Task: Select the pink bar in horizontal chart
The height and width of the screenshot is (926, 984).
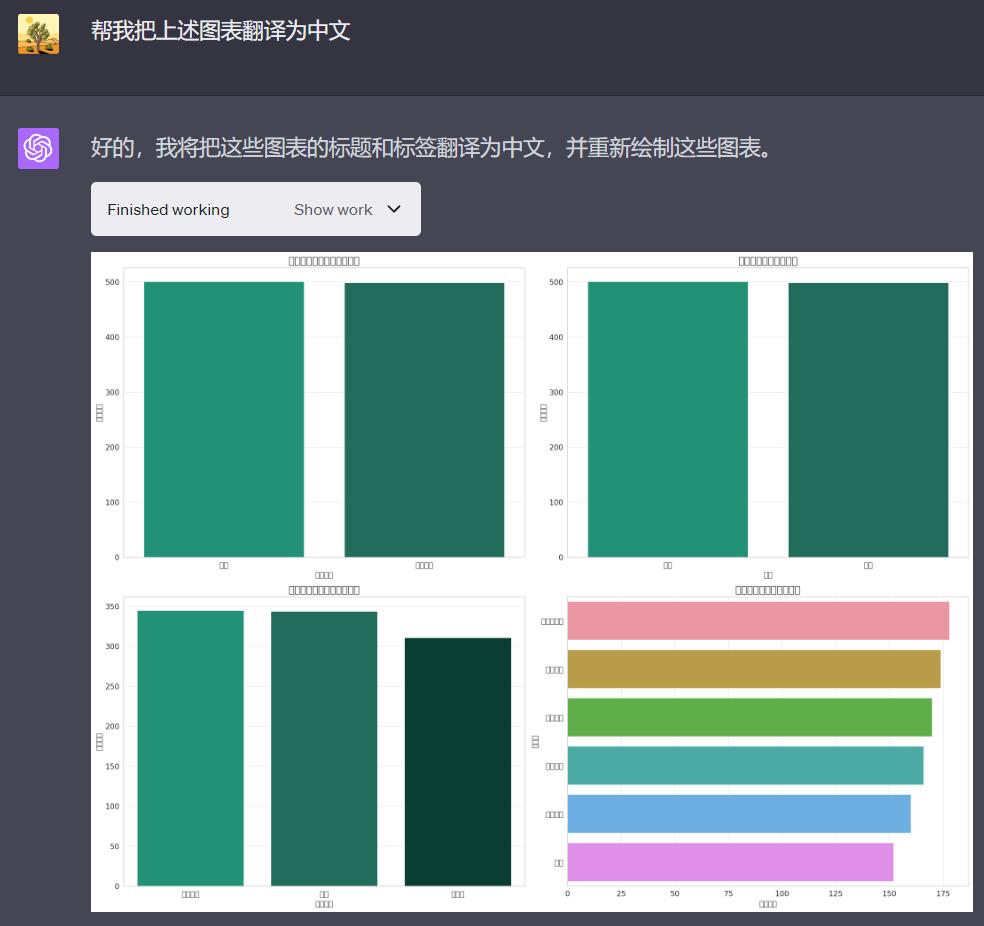Action: pos(757,621)
